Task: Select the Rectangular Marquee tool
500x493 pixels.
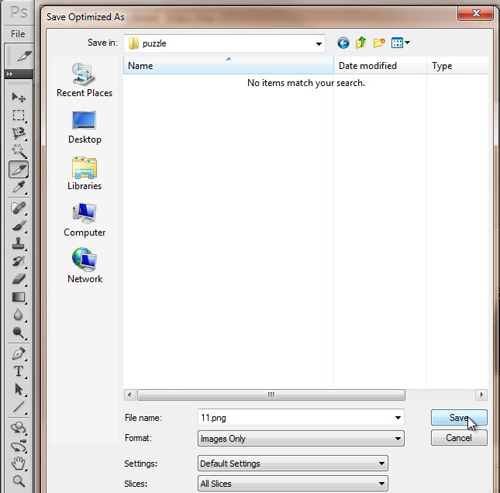Action: tap(18, 115)
